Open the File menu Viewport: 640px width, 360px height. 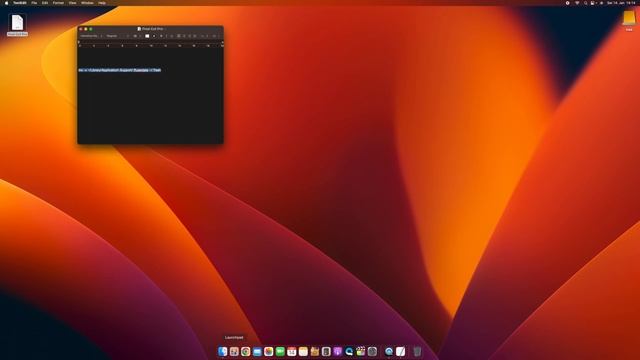[x=34, y=3]
